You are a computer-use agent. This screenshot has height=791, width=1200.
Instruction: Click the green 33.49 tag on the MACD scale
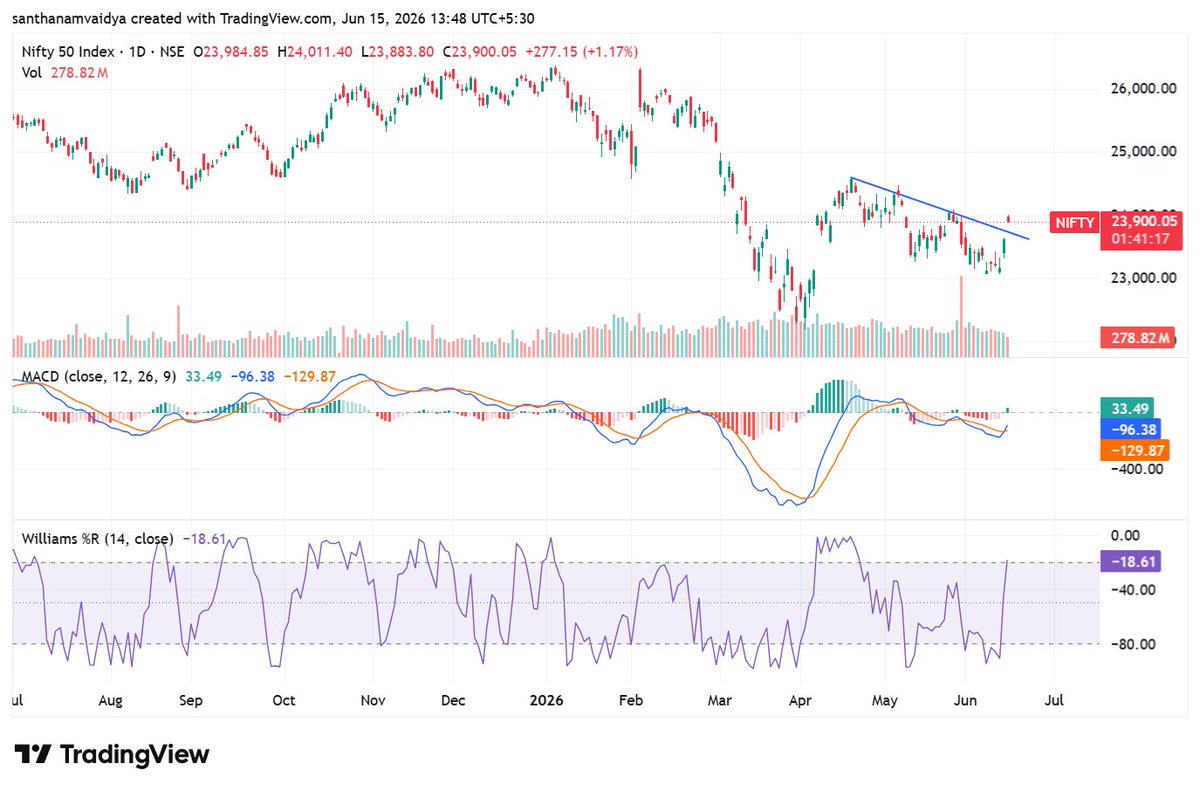point(1129,408)
